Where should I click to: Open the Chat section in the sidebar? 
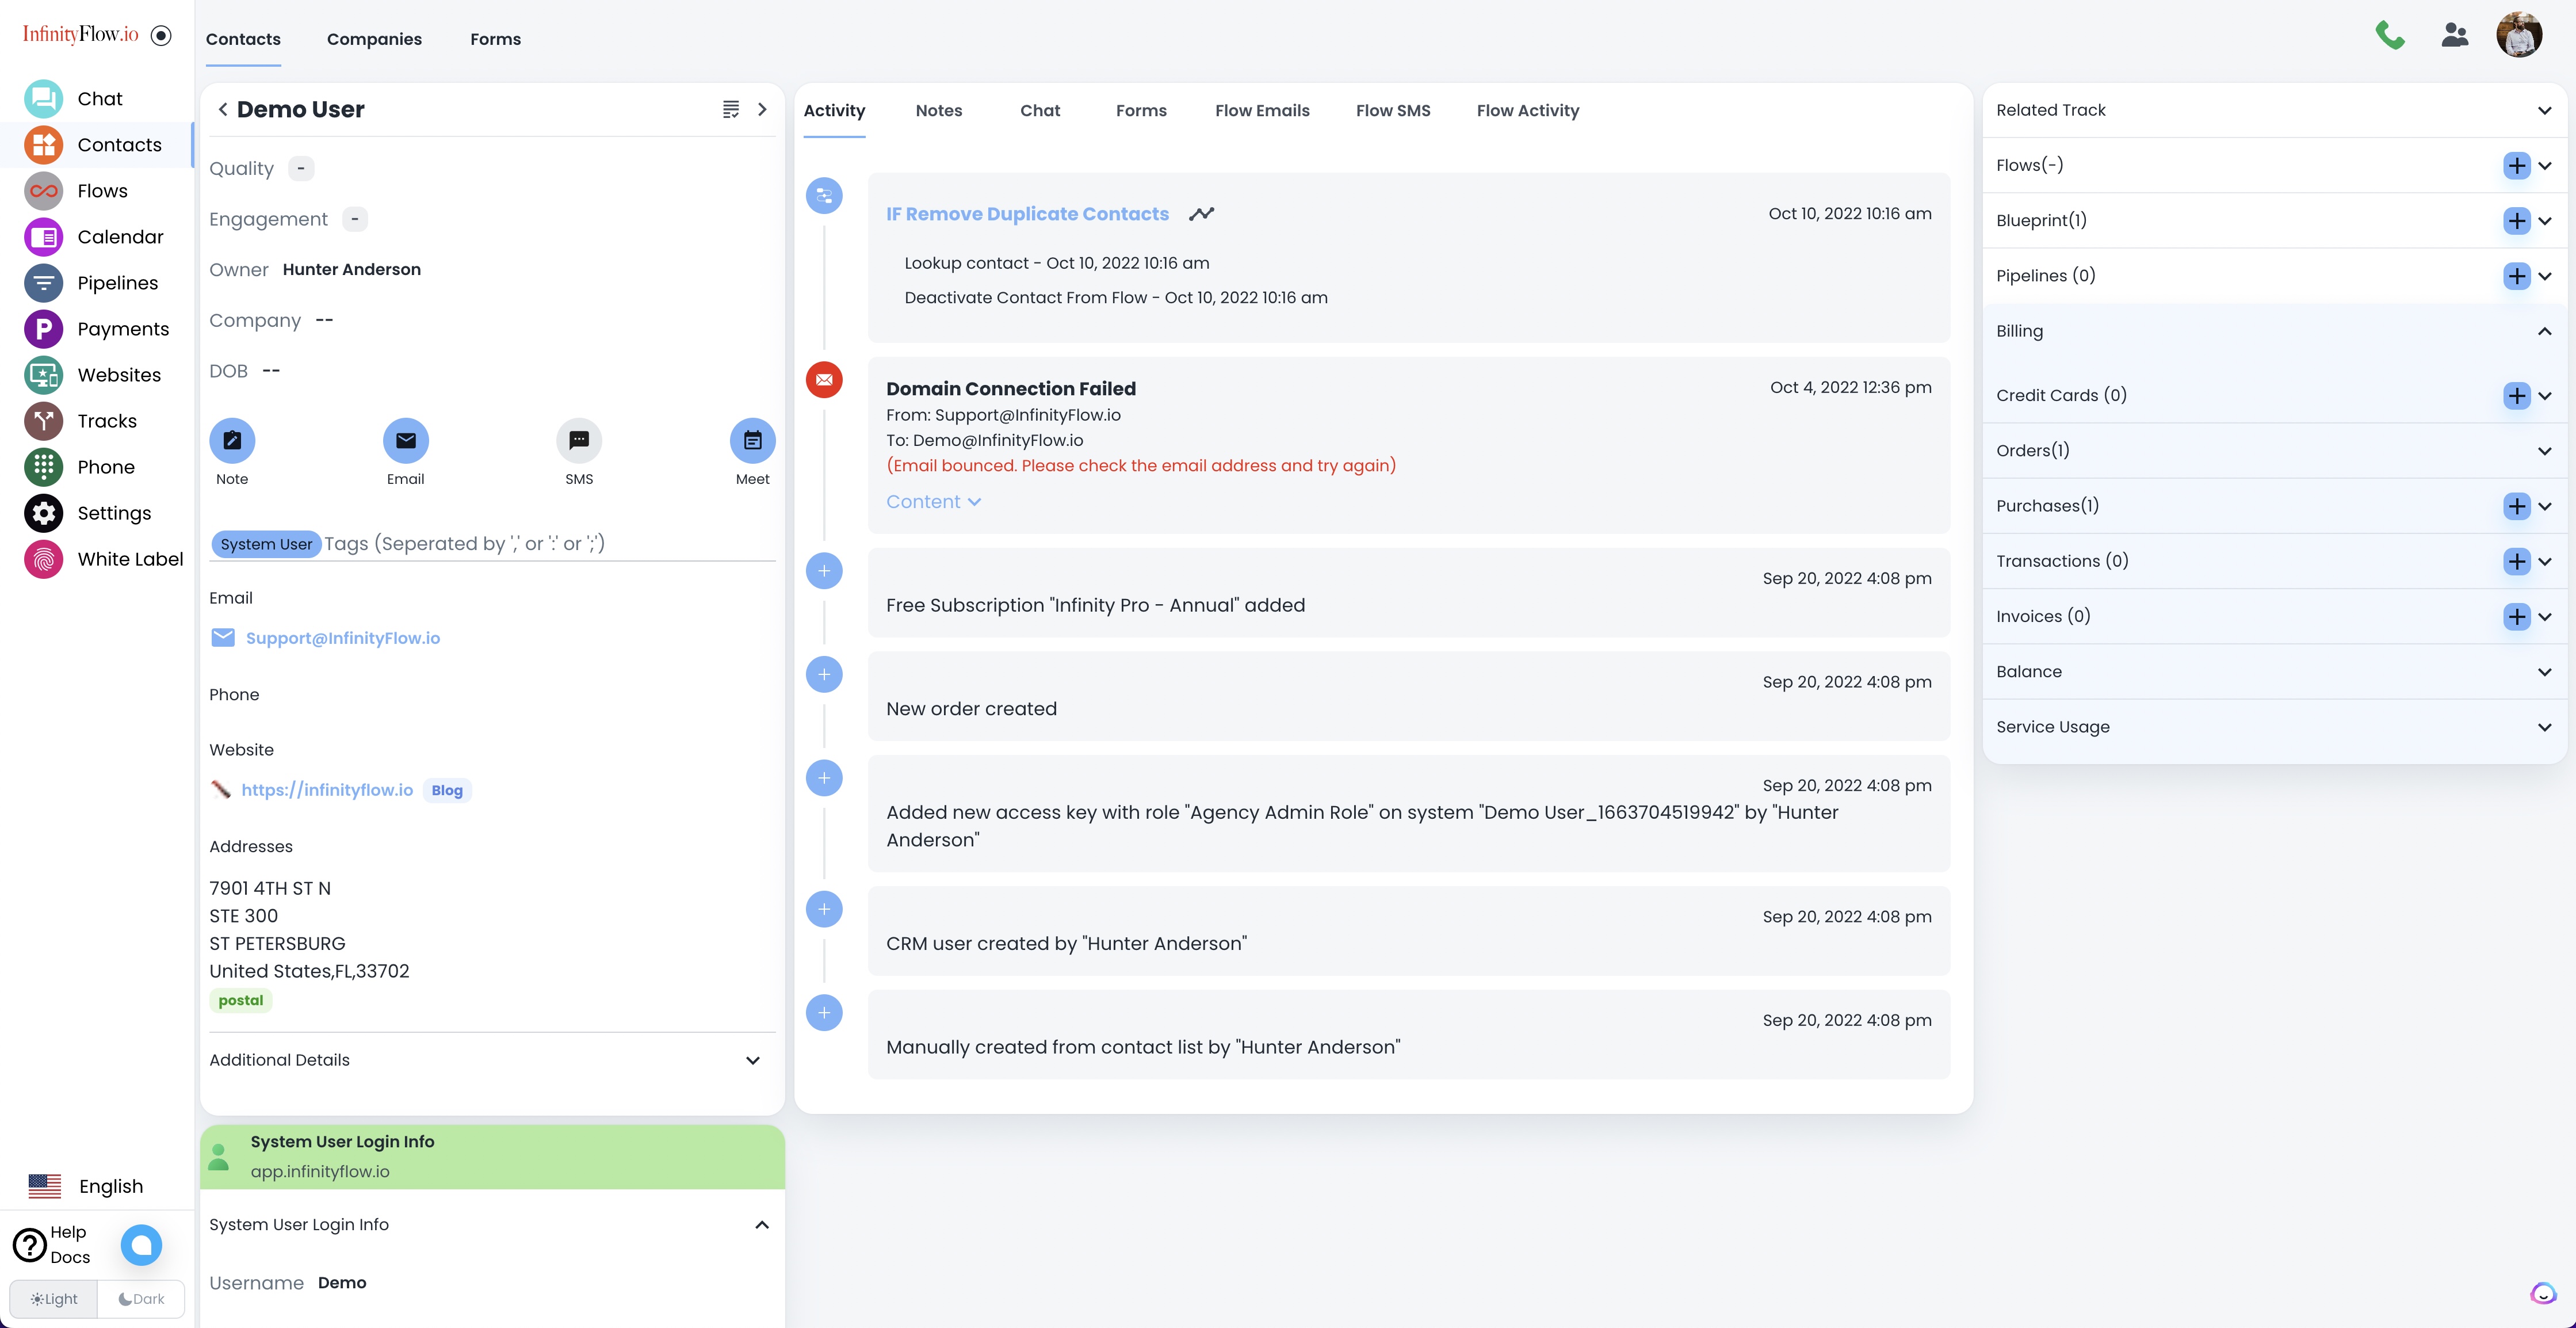[99, 98]
